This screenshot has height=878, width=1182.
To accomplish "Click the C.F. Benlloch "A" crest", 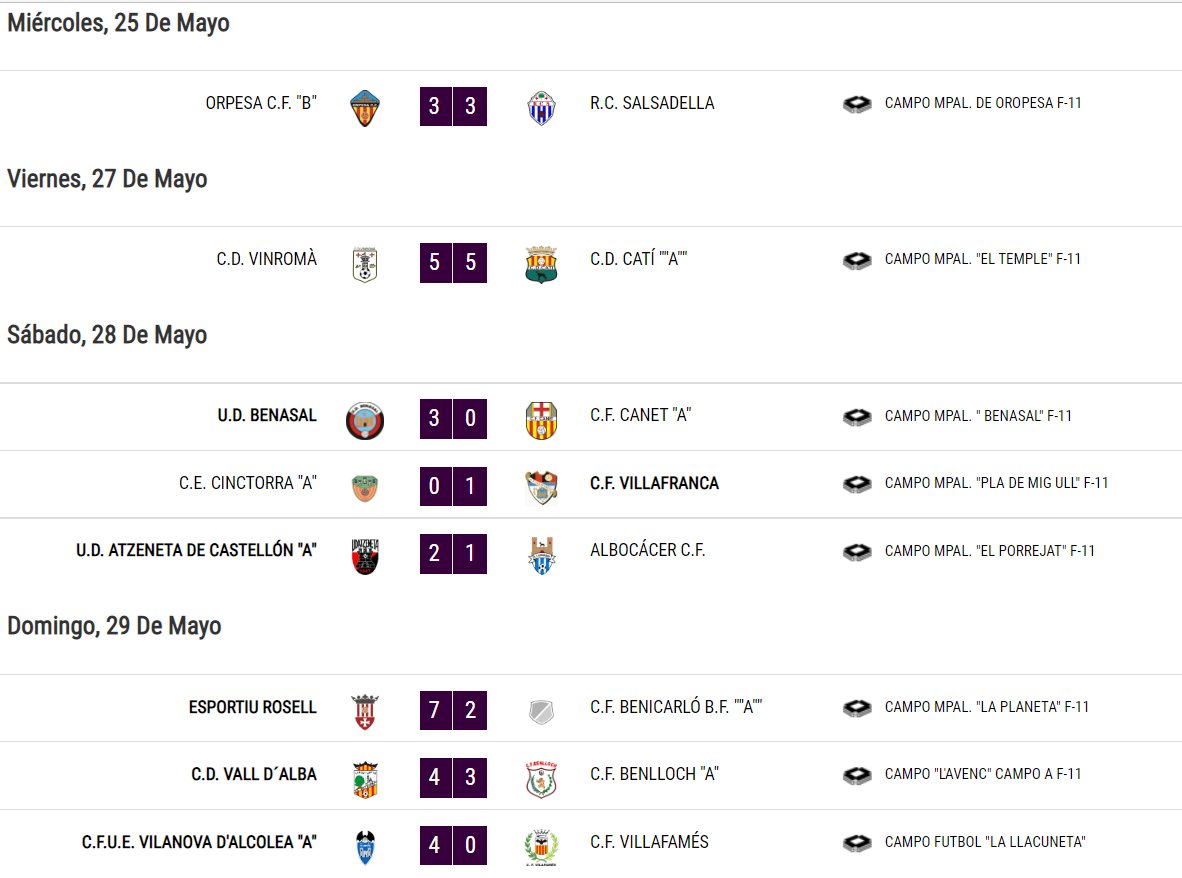I will click(541, 779).
